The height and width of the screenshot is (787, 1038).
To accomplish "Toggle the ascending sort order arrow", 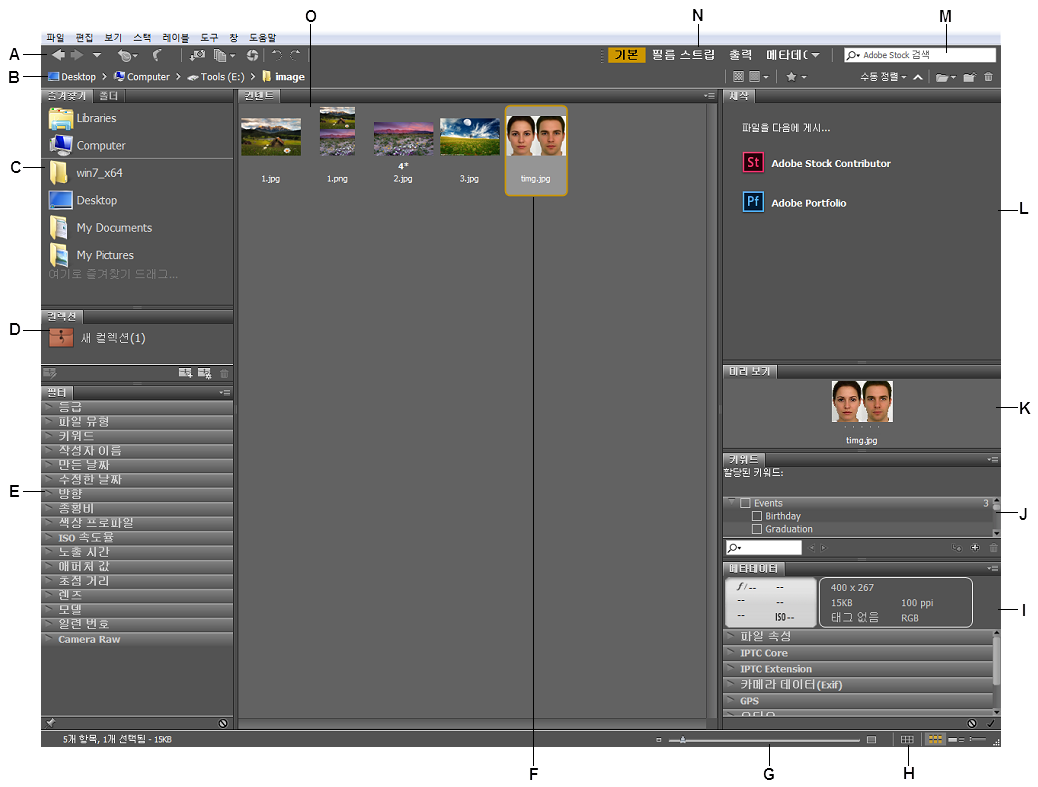I will [x=918, y=77].
